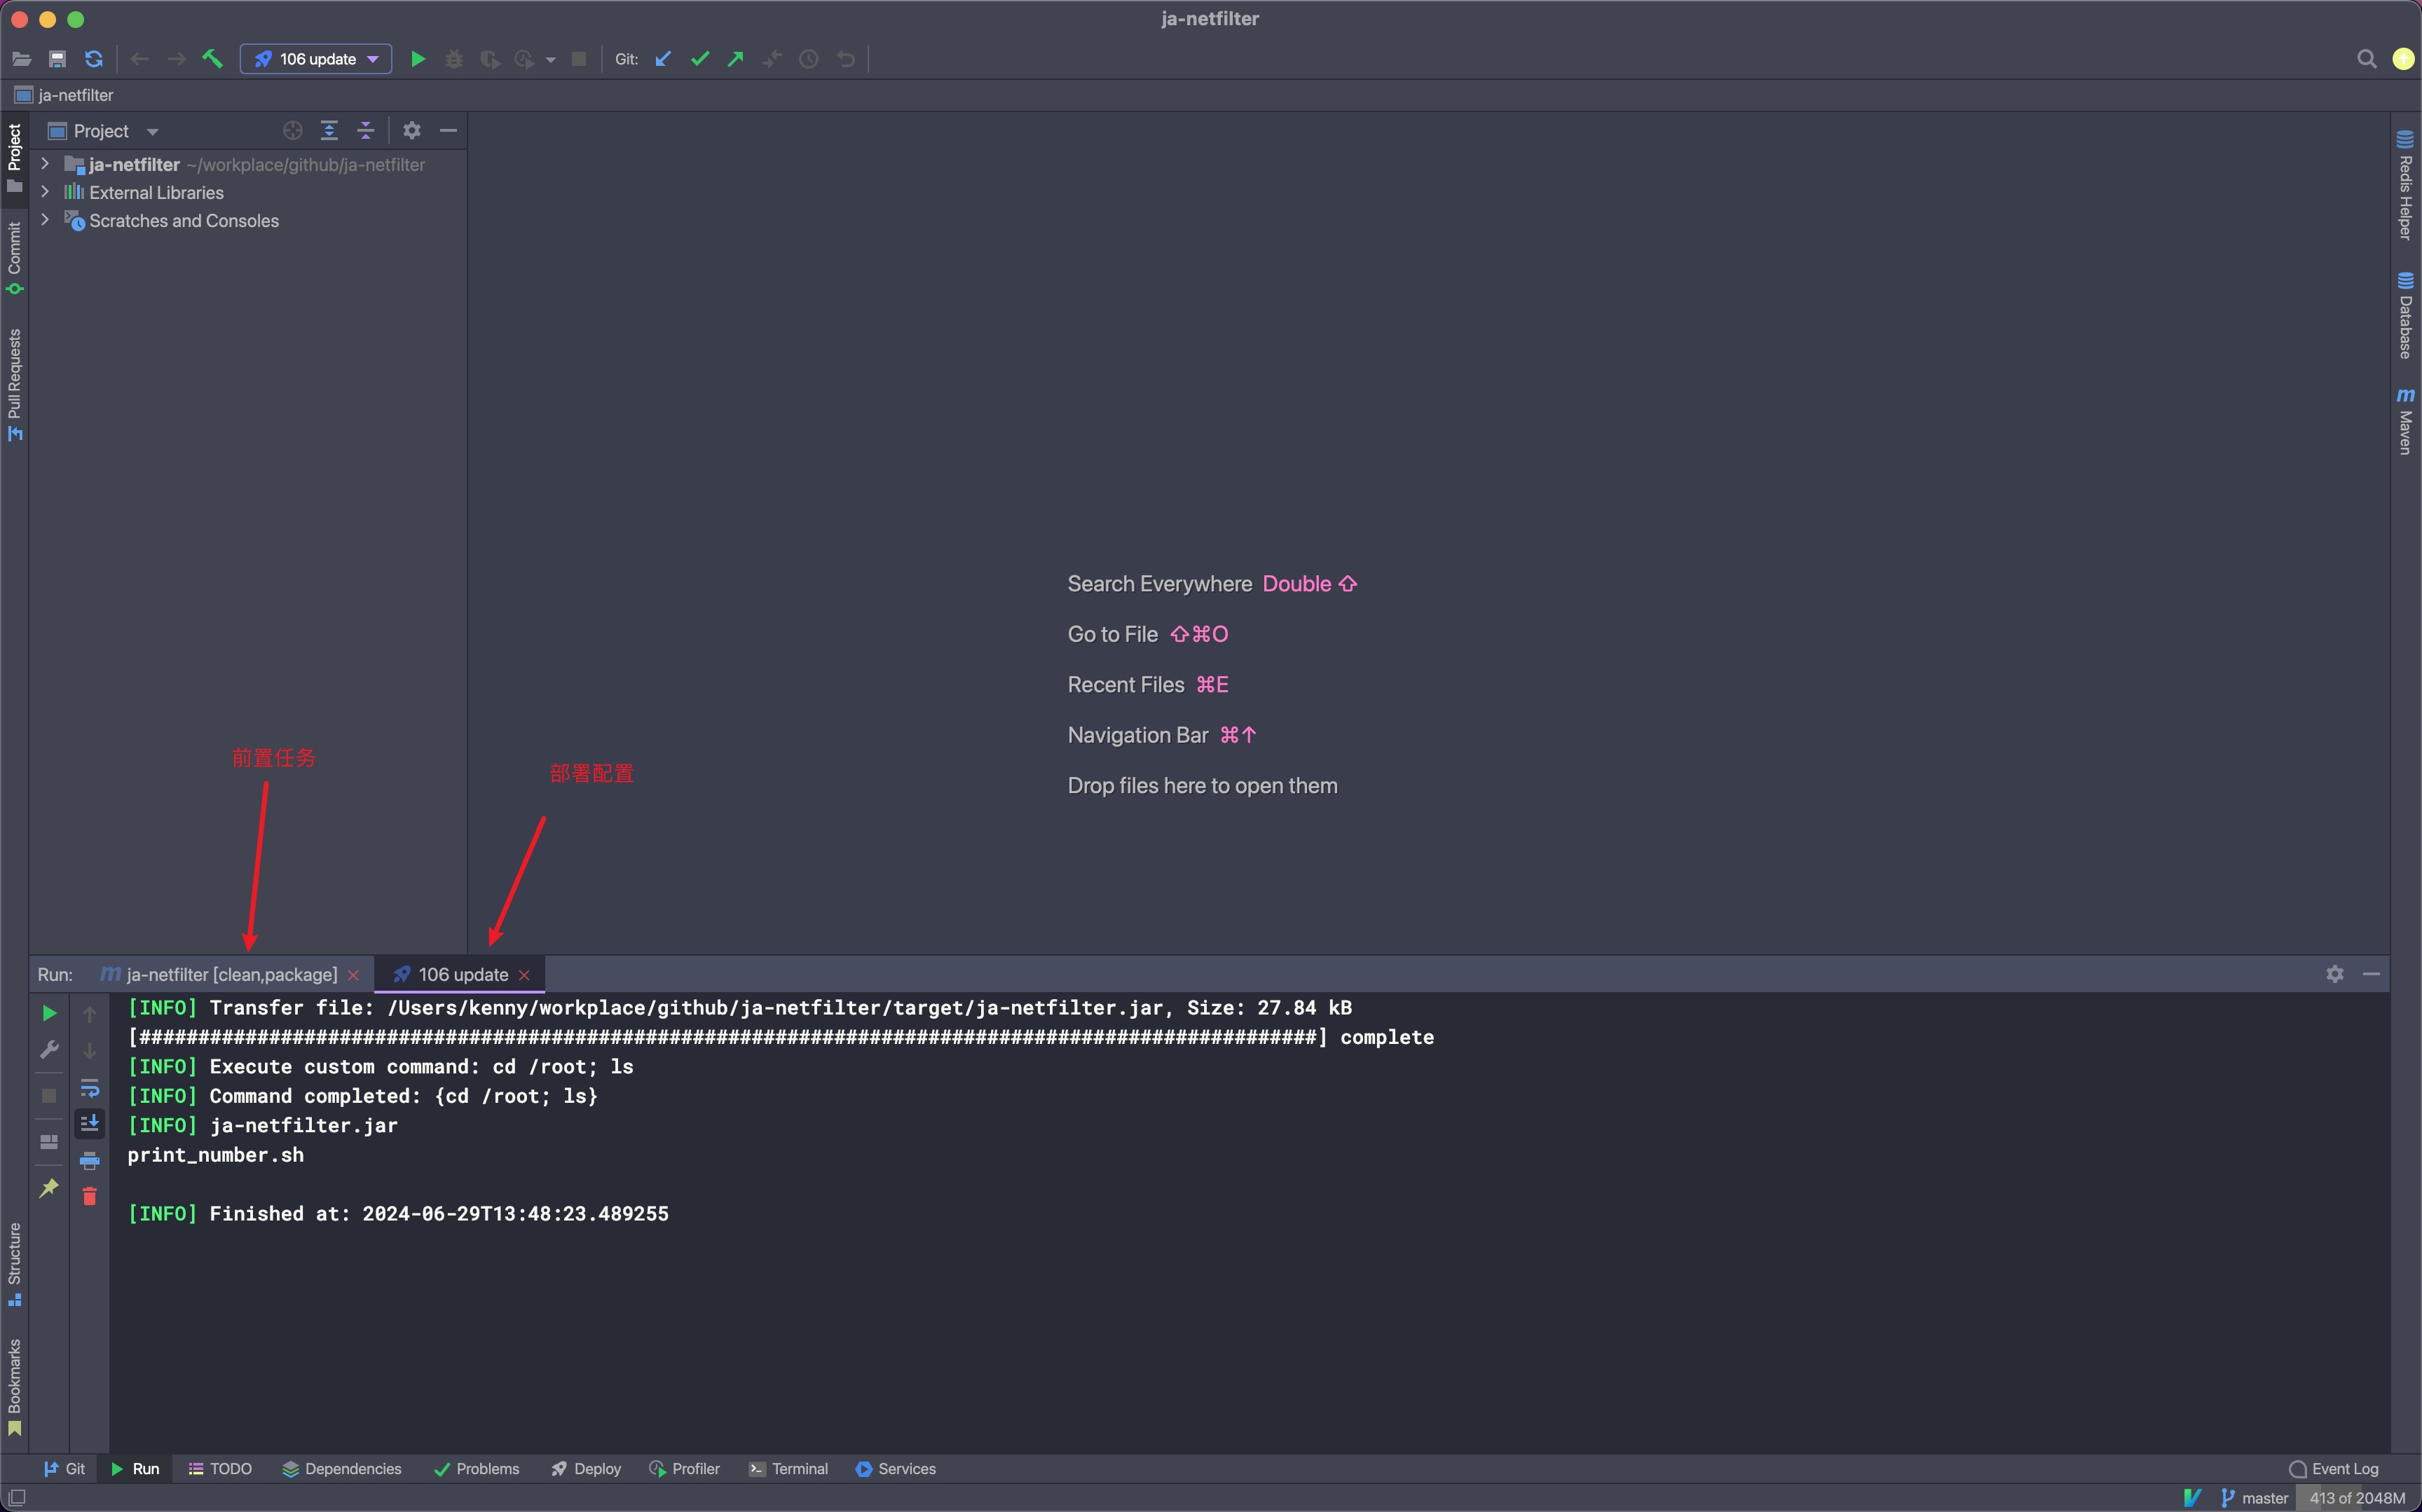Viewport: 2422px width, 1512px height.
Task: Toggle the Bookmarks side panel
Action: [x=14, y=1387]
